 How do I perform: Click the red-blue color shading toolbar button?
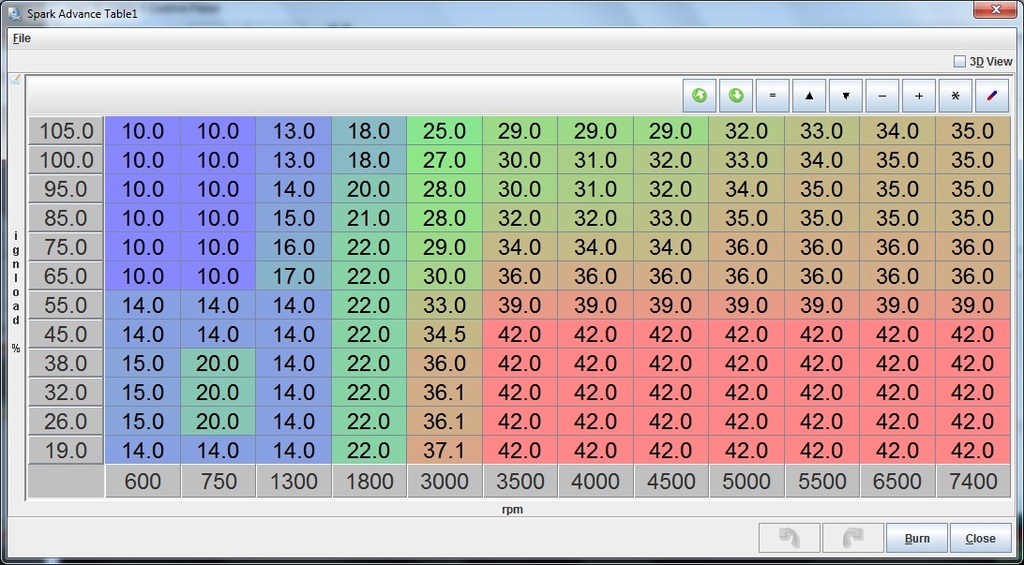point(992,96)
